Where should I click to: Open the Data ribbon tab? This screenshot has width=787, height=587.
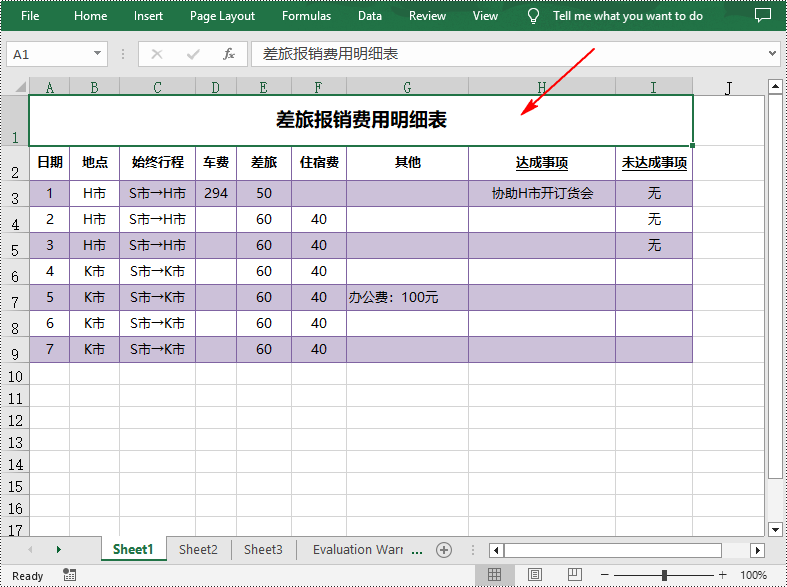(x=370, y=16)
